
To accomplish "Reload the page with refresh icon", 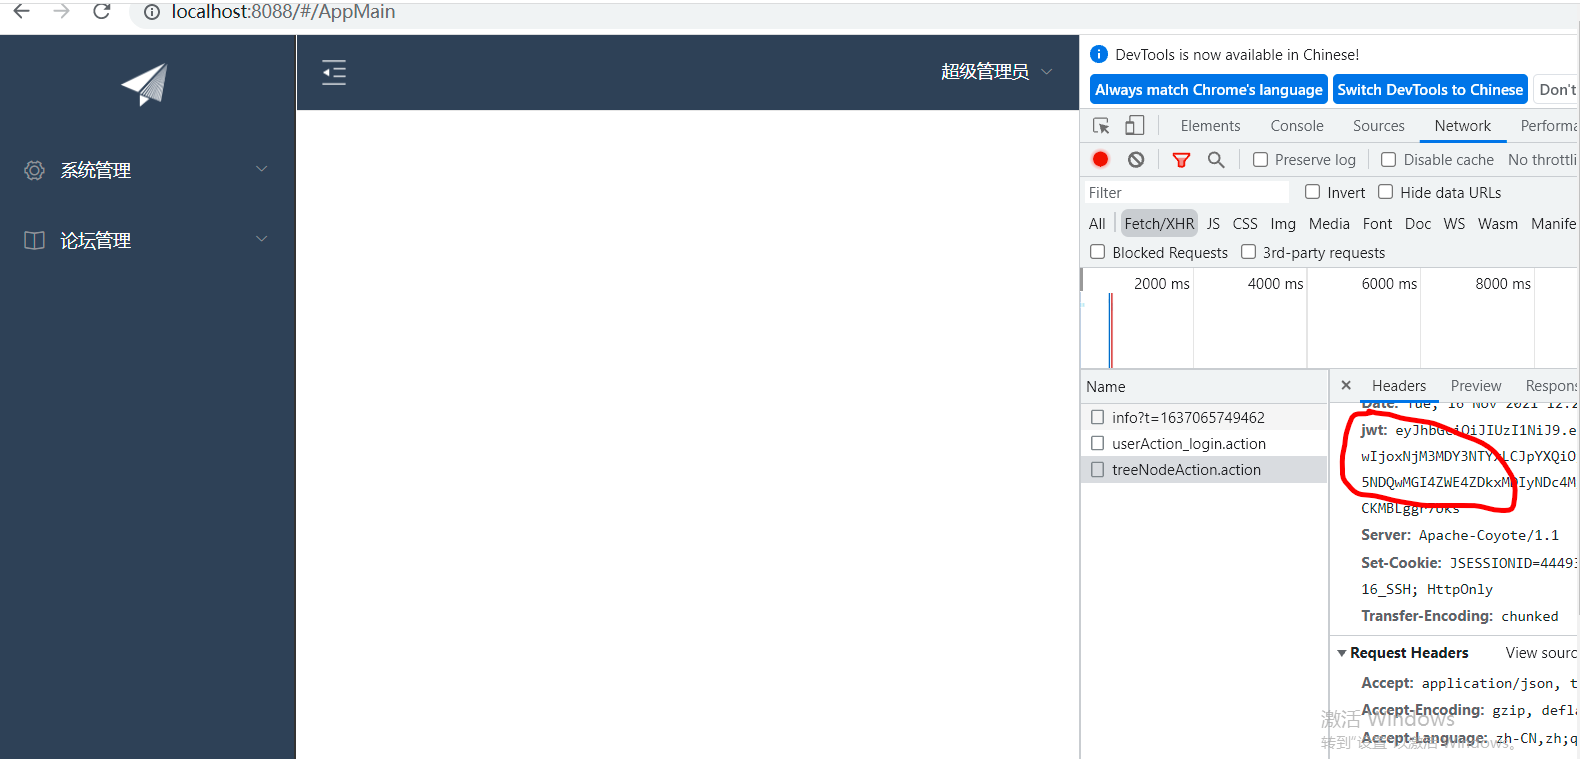I will [x=102, y=11].
